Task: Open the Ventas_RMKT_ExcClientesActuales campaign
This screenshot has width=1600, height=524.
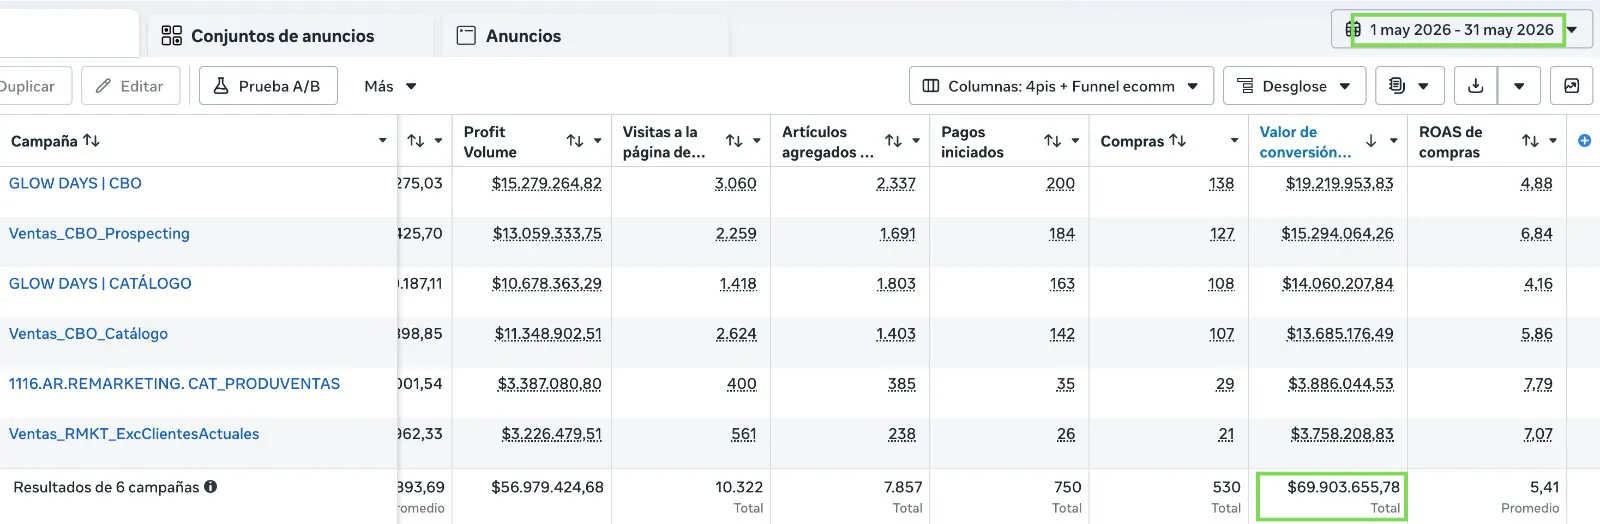Action: click(134, 433)
